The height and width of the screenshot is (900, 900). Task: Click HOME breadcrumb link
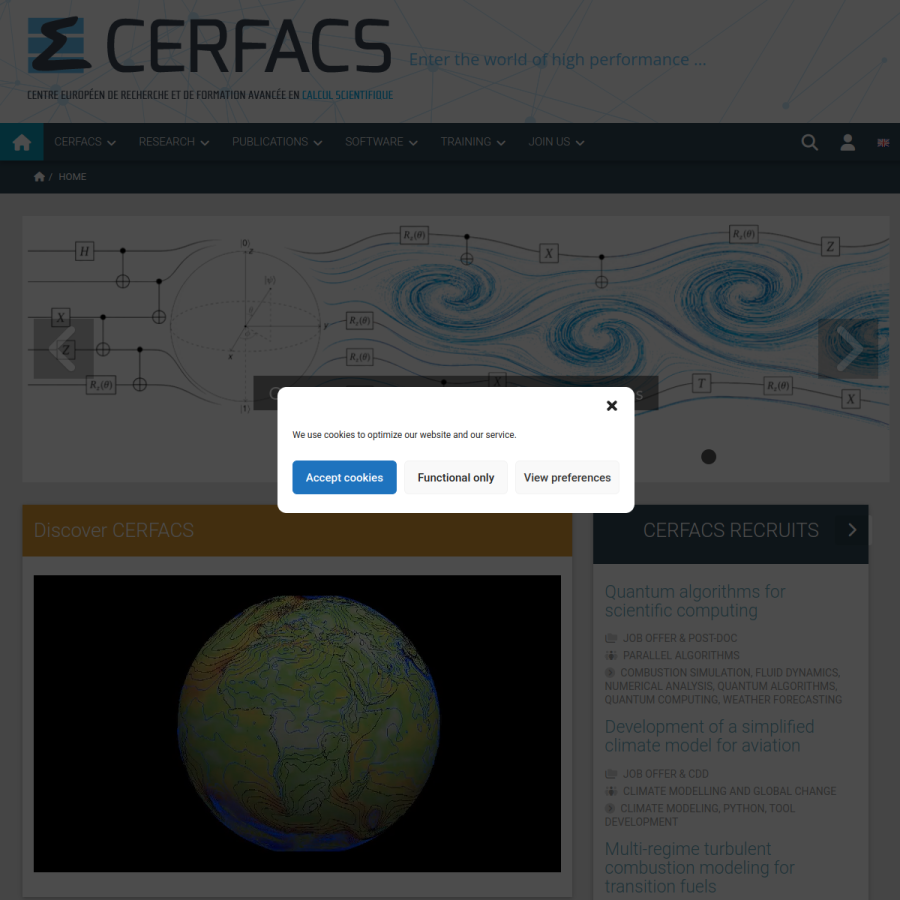tap(72, 177)
